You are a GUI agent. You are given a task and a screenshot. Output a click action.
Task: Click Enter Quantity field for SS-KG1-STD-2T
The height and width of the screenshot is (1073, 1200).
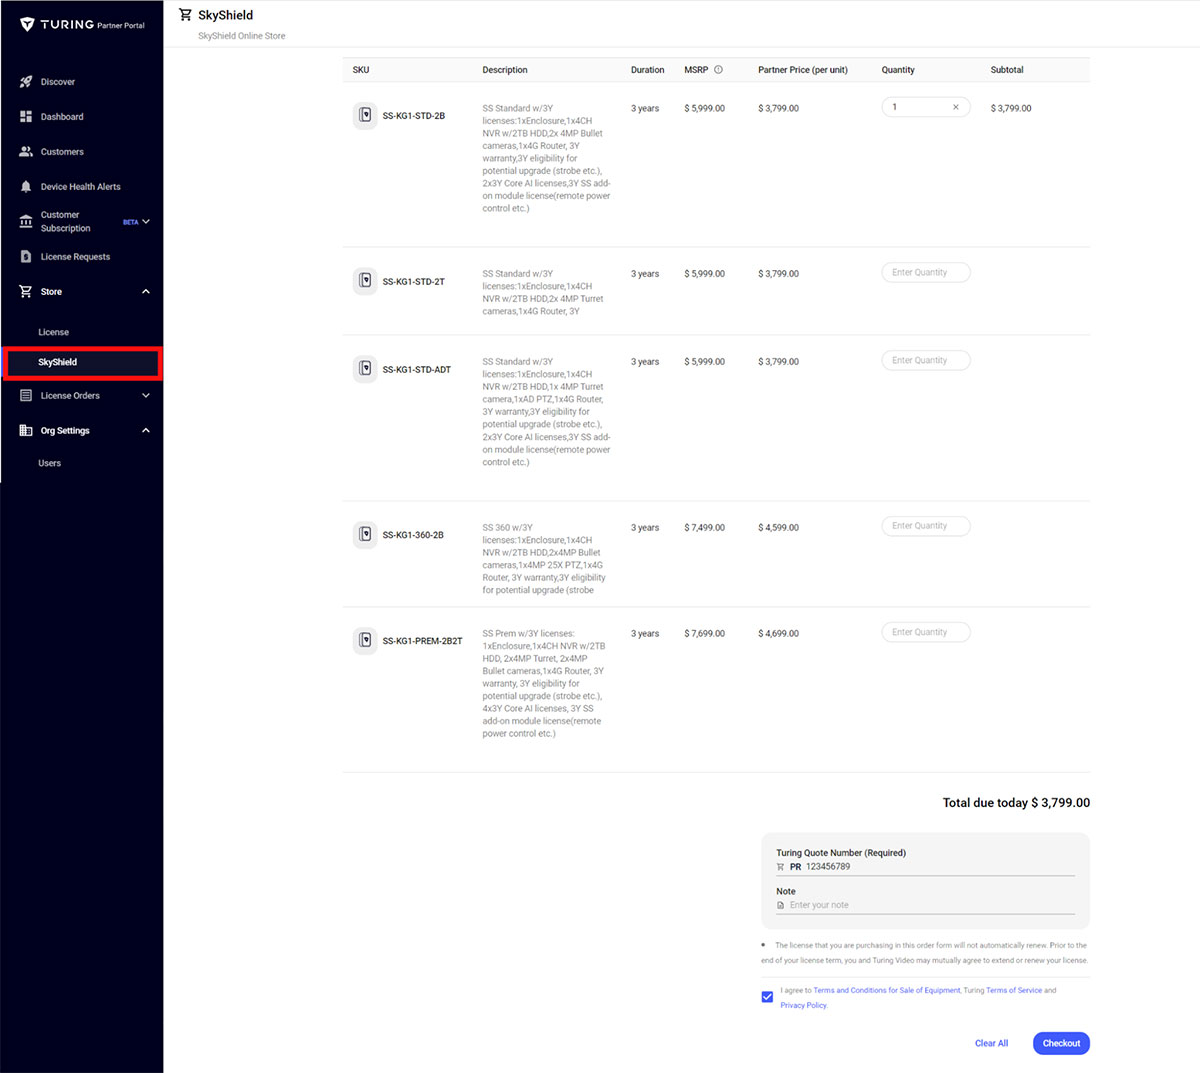click(926, 272)
